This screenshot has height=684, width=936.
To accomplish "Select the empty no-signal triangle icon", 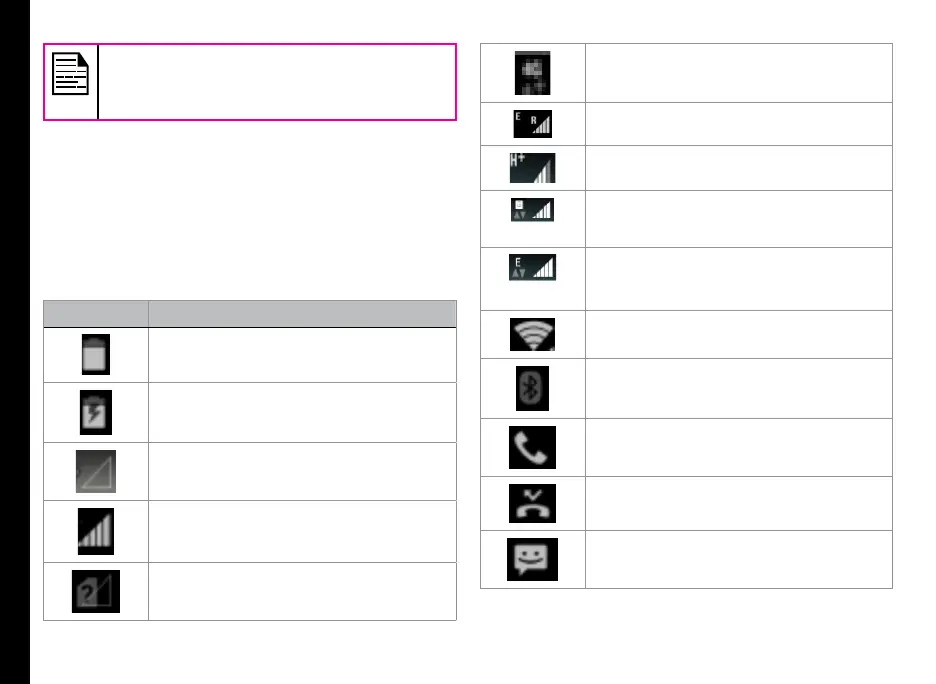I will [x=96, y=472].
